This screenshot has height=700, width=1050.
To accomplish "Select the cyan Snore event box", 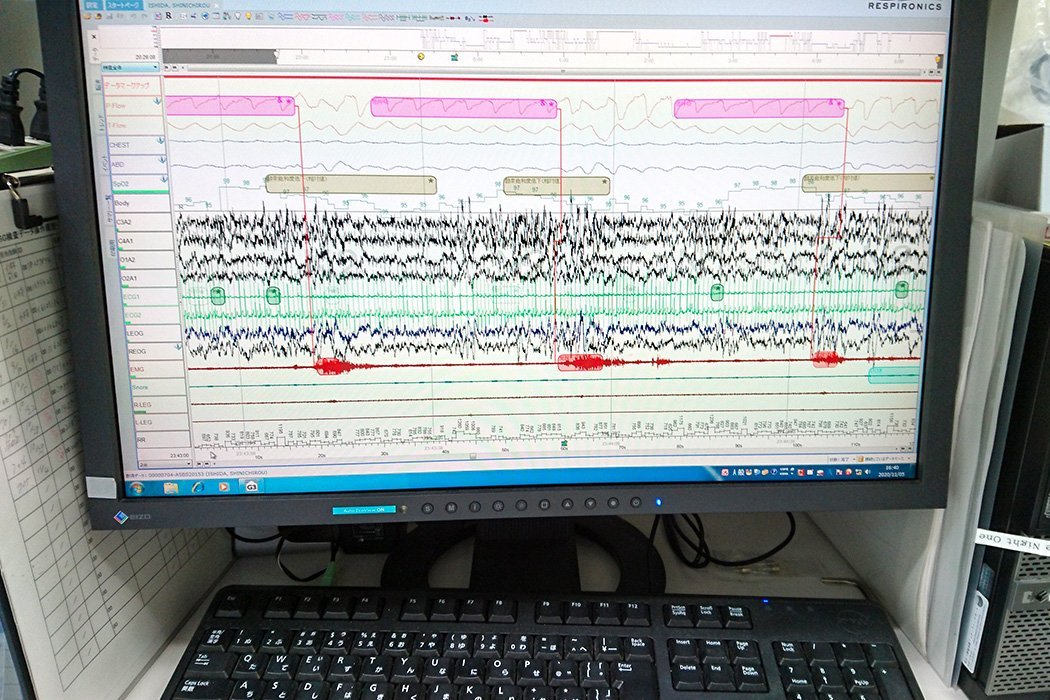I will 893,375.
